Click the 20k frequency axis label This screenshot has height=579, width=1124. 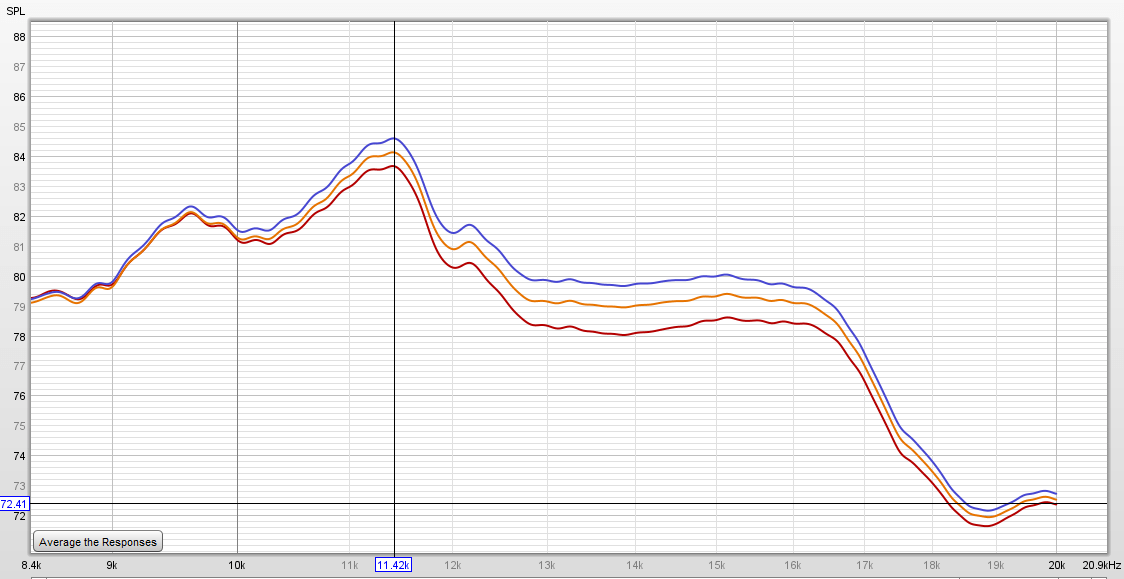pos(1057,565)
